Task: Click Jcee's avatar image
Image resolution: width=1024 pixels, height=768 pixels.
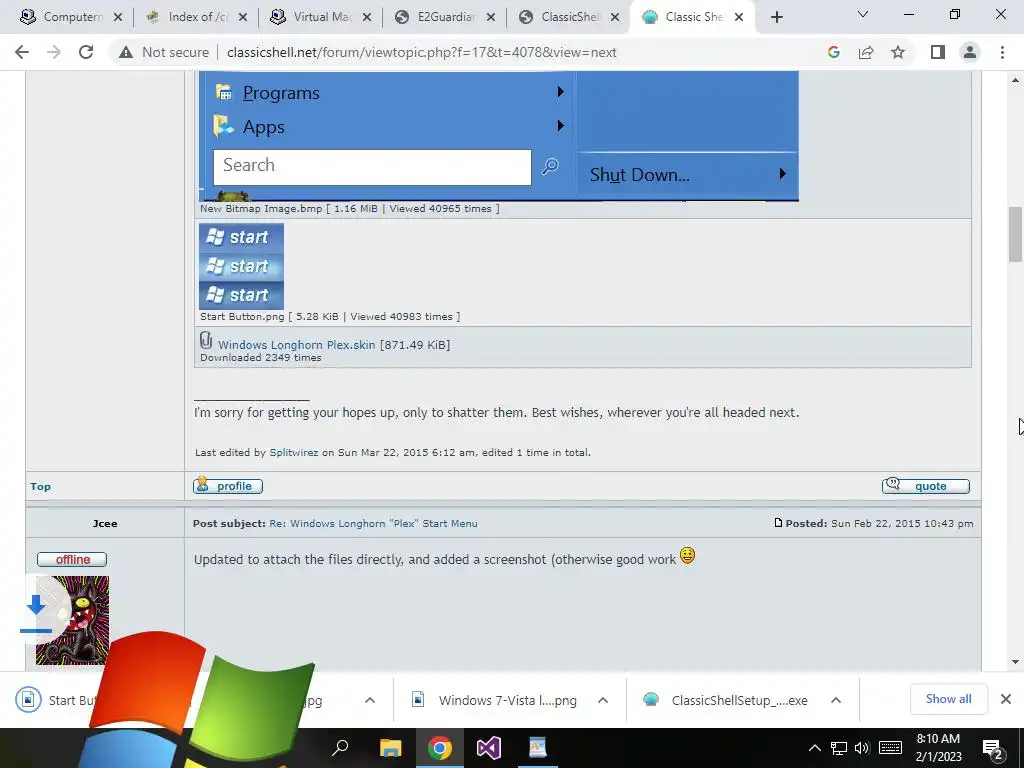Action: (72, 620)
